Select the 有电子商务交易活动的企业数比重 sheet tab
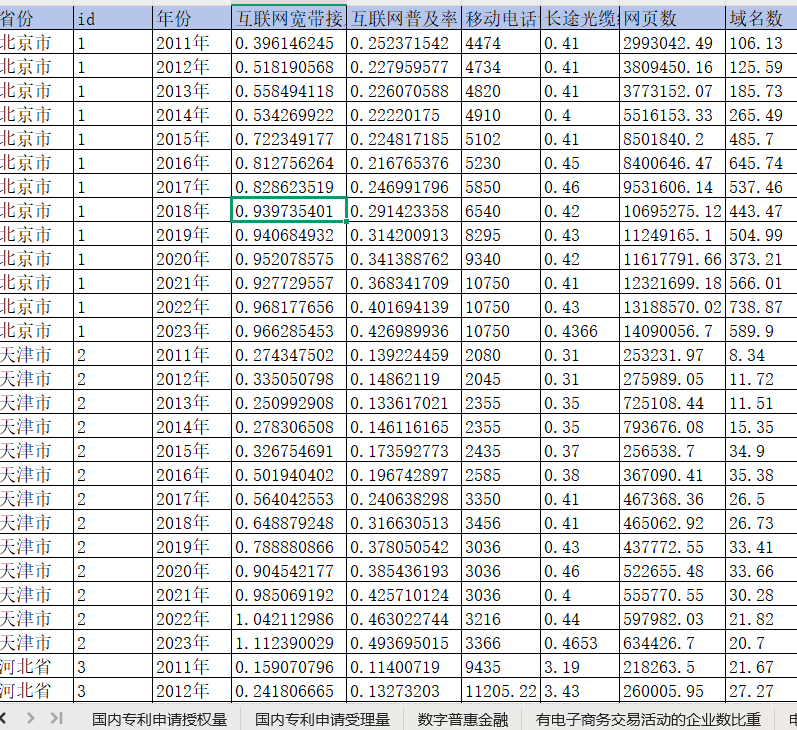The width and height of the screenshot is (797, 730). [x=648, y=718]
